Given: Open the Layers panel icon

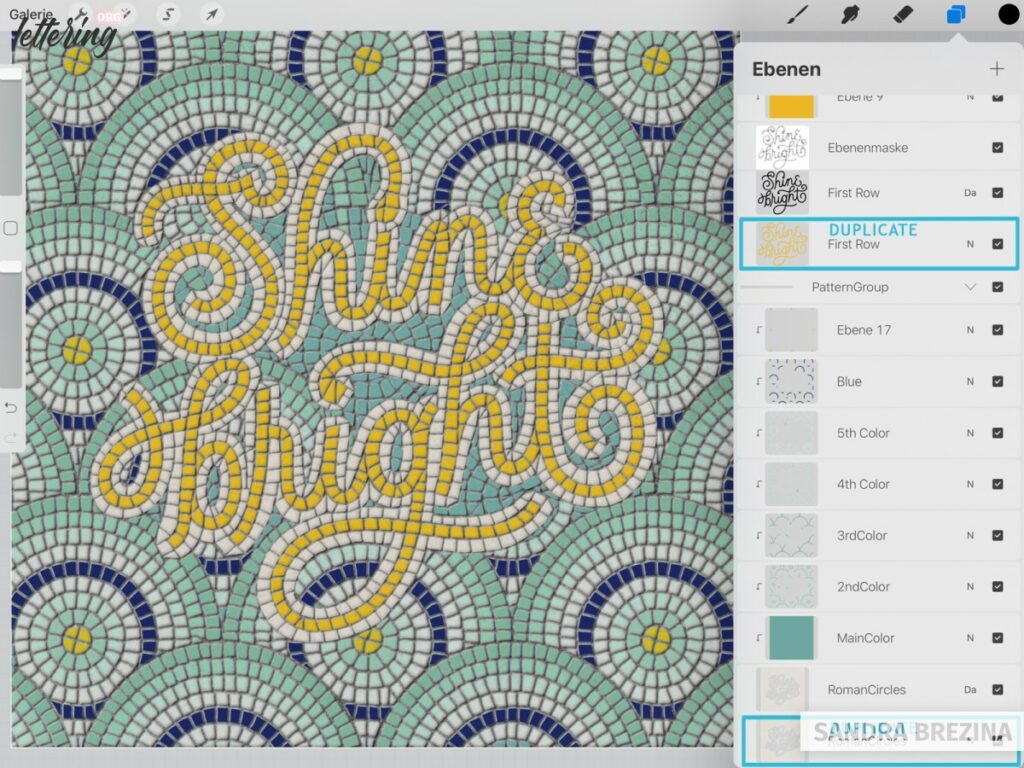Looking at the screenshot, I should (956, 14).
